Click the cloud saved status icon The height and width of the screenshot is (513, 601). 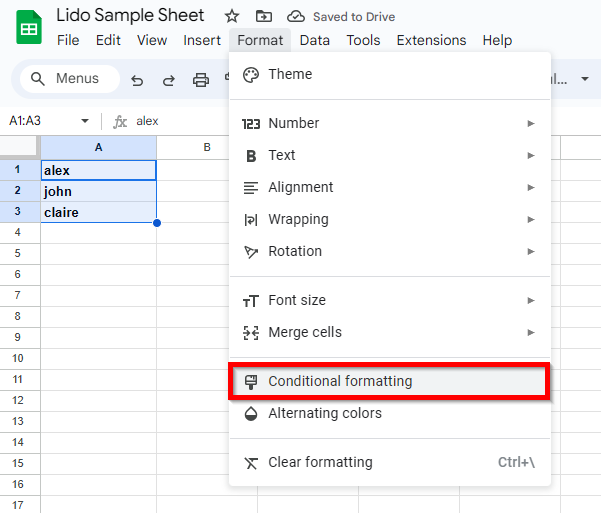(x=296, y=16)
